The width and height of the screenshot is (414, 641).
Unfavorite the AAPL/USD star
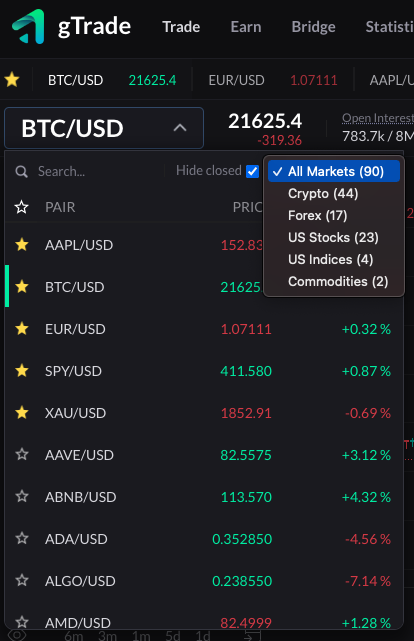[22, 245]
